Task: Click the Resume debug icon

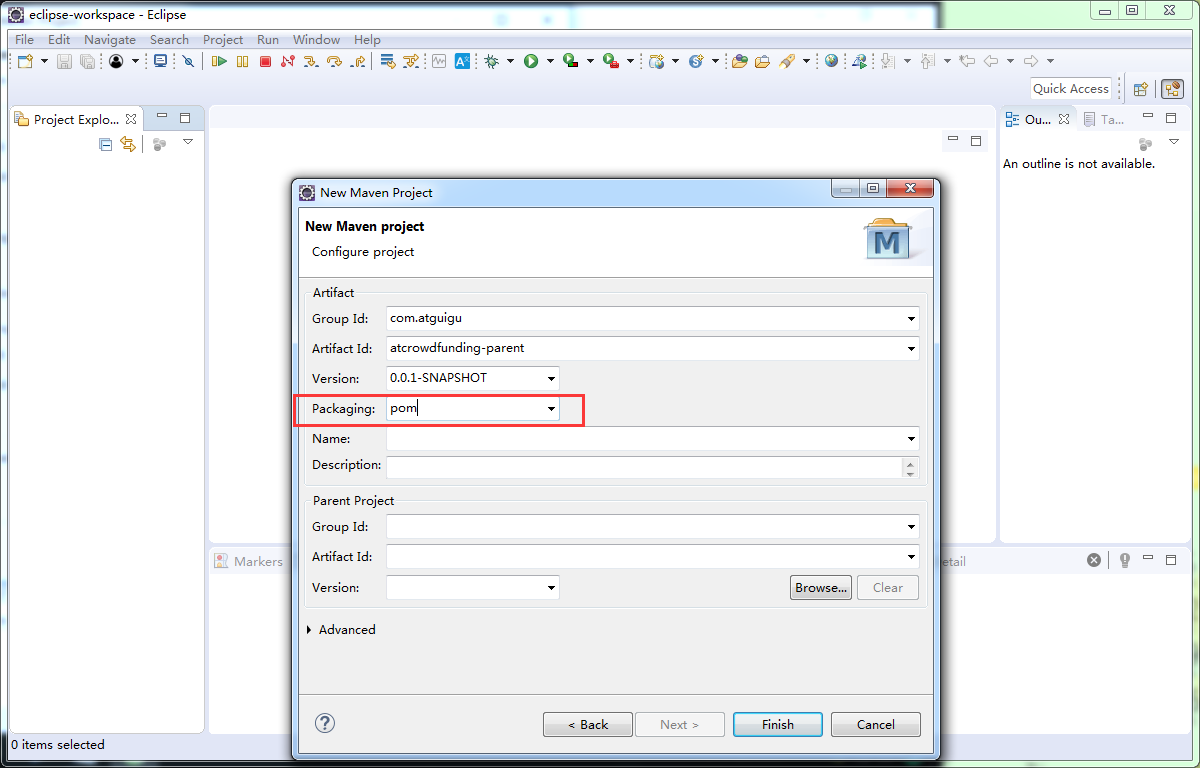Action: coord(219,61)
